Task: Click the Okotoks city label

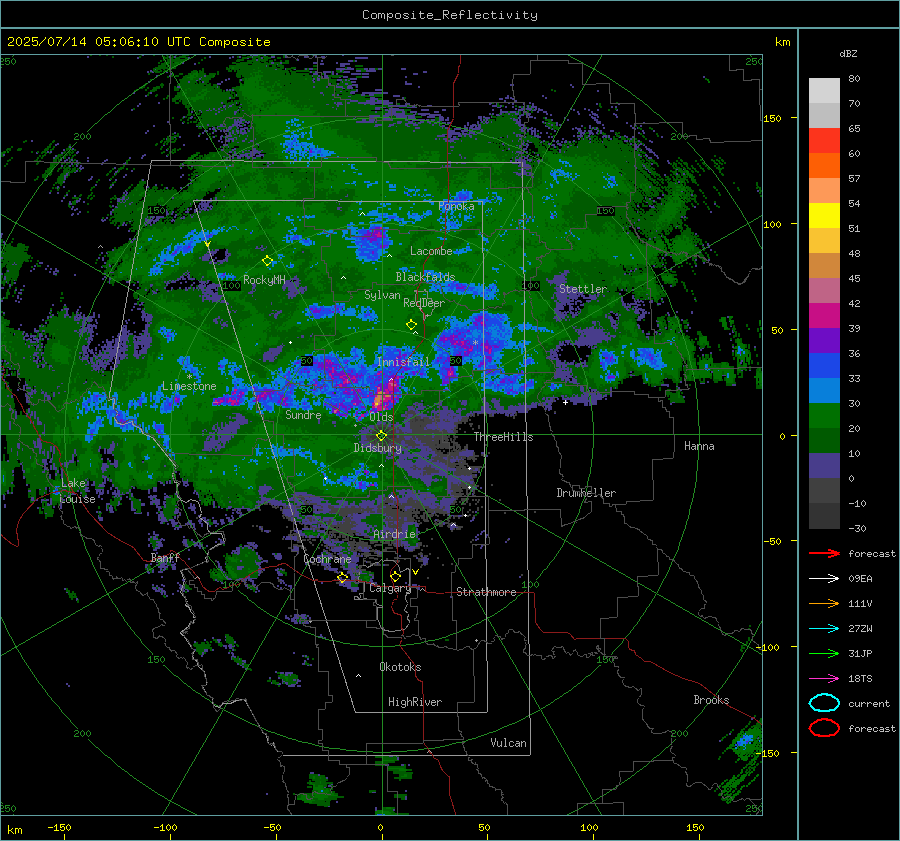Action: pos(400,667)
